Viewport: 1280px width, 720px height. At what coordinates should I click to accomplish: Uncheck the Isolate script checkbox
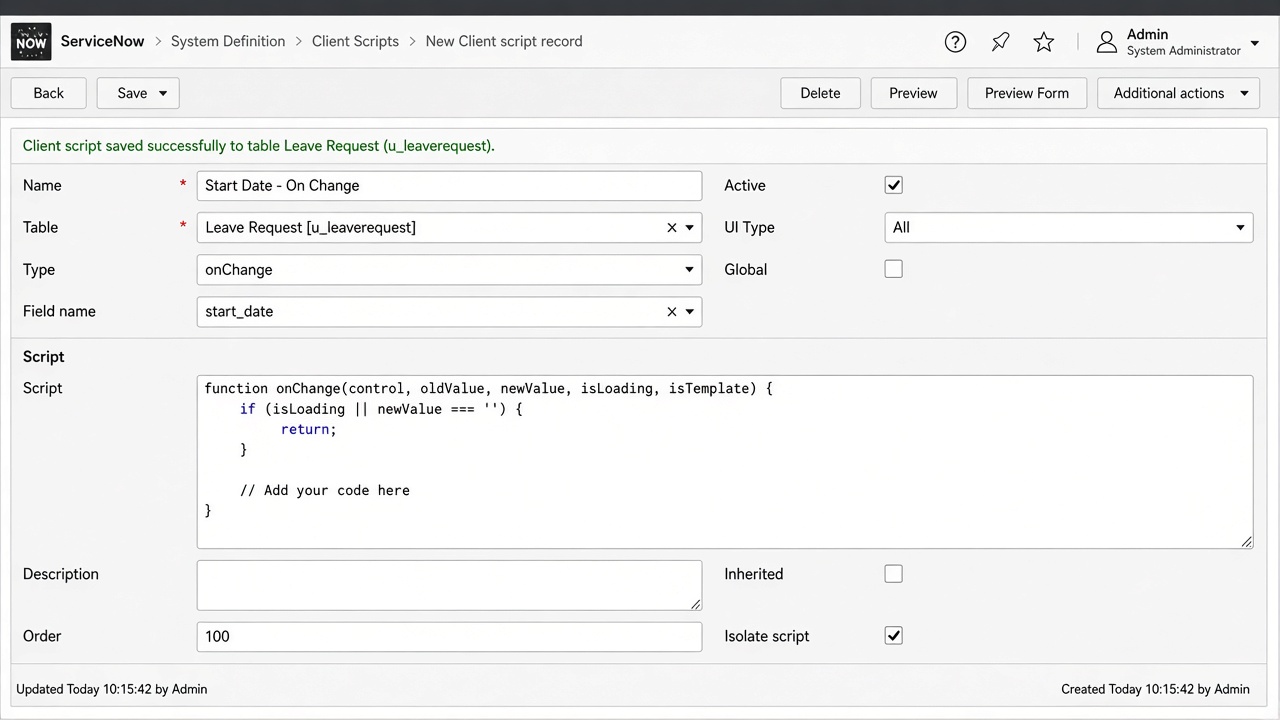[x=894, y=636]
